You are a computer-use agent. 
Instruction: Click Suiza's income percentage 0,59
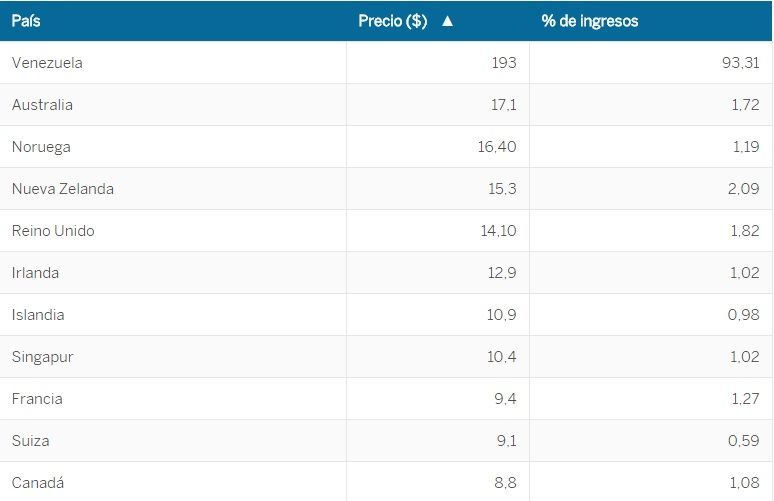743,441
